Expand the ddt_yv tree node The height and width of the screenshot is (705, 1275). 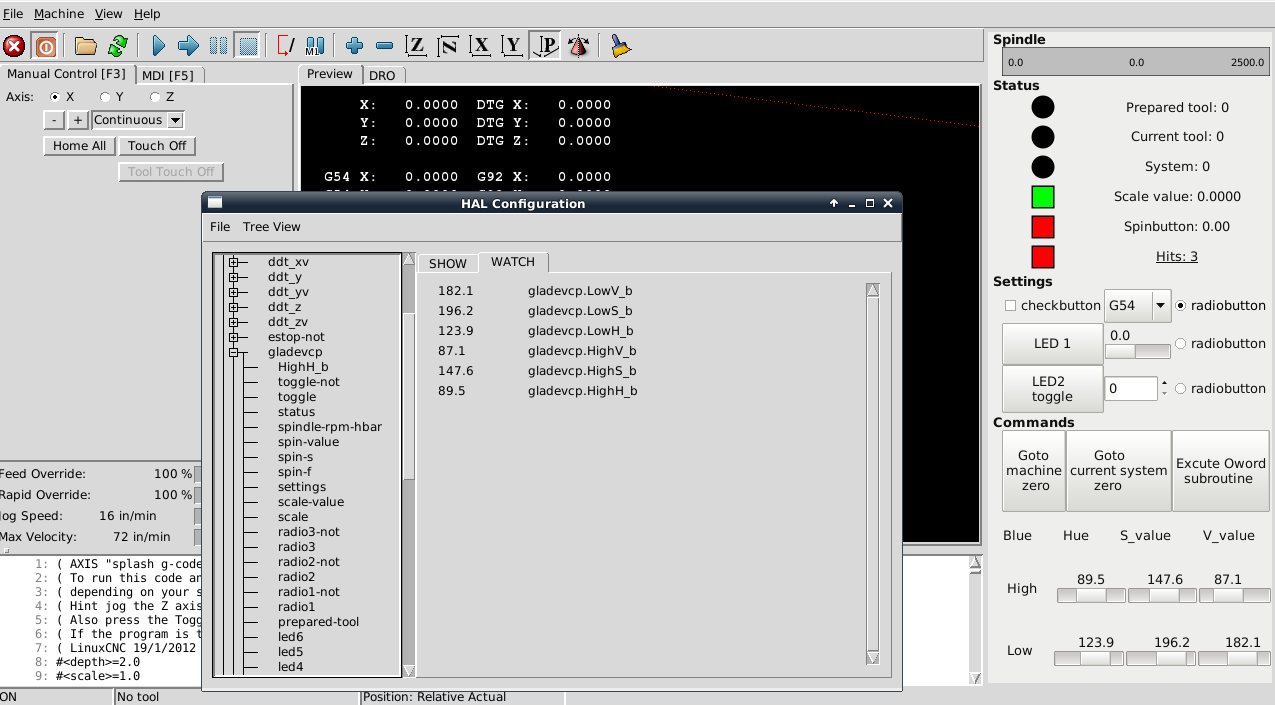[234, 292]
